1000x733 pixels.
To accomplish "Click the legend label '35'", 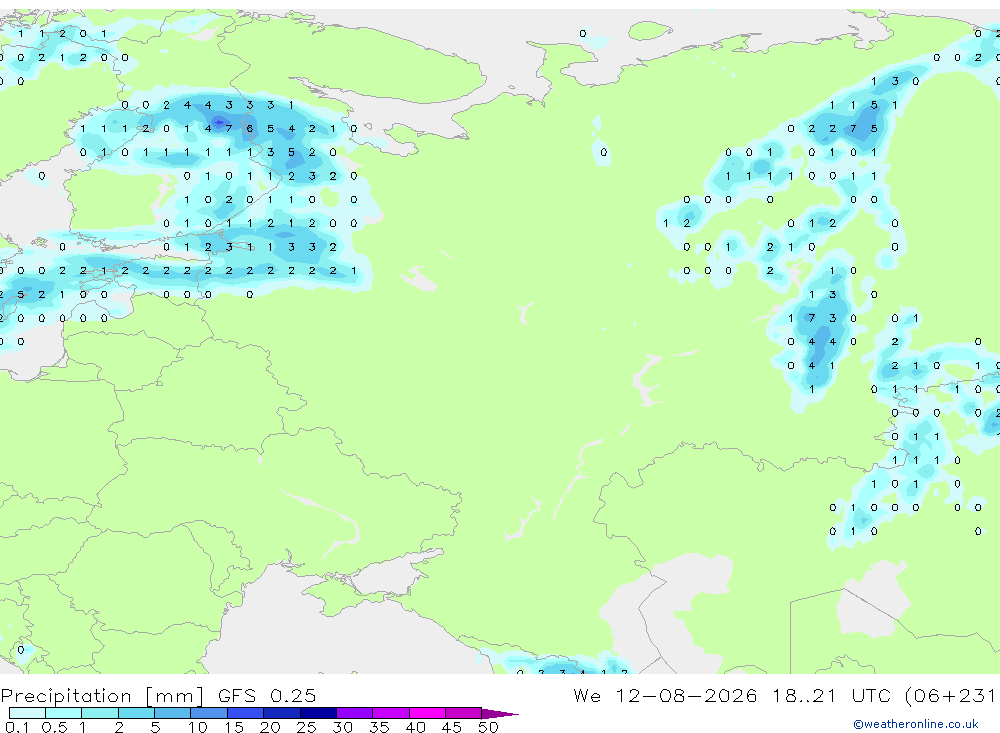I will pos(379,727).
